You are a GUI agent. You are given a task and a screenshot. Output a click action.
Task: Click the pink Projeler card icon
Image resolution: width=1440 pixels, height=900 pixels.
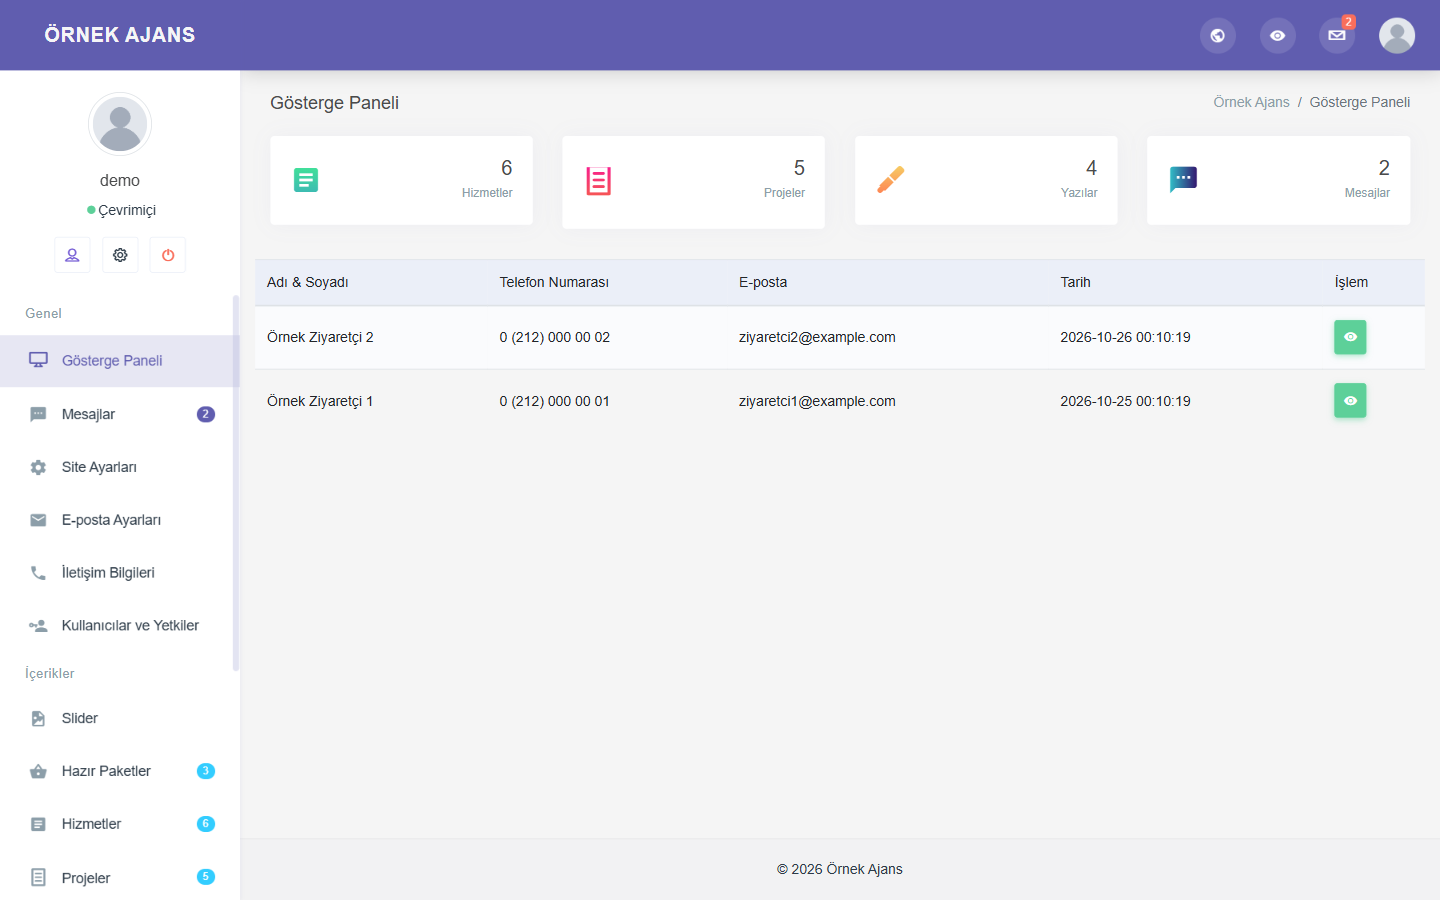(598, 181)
